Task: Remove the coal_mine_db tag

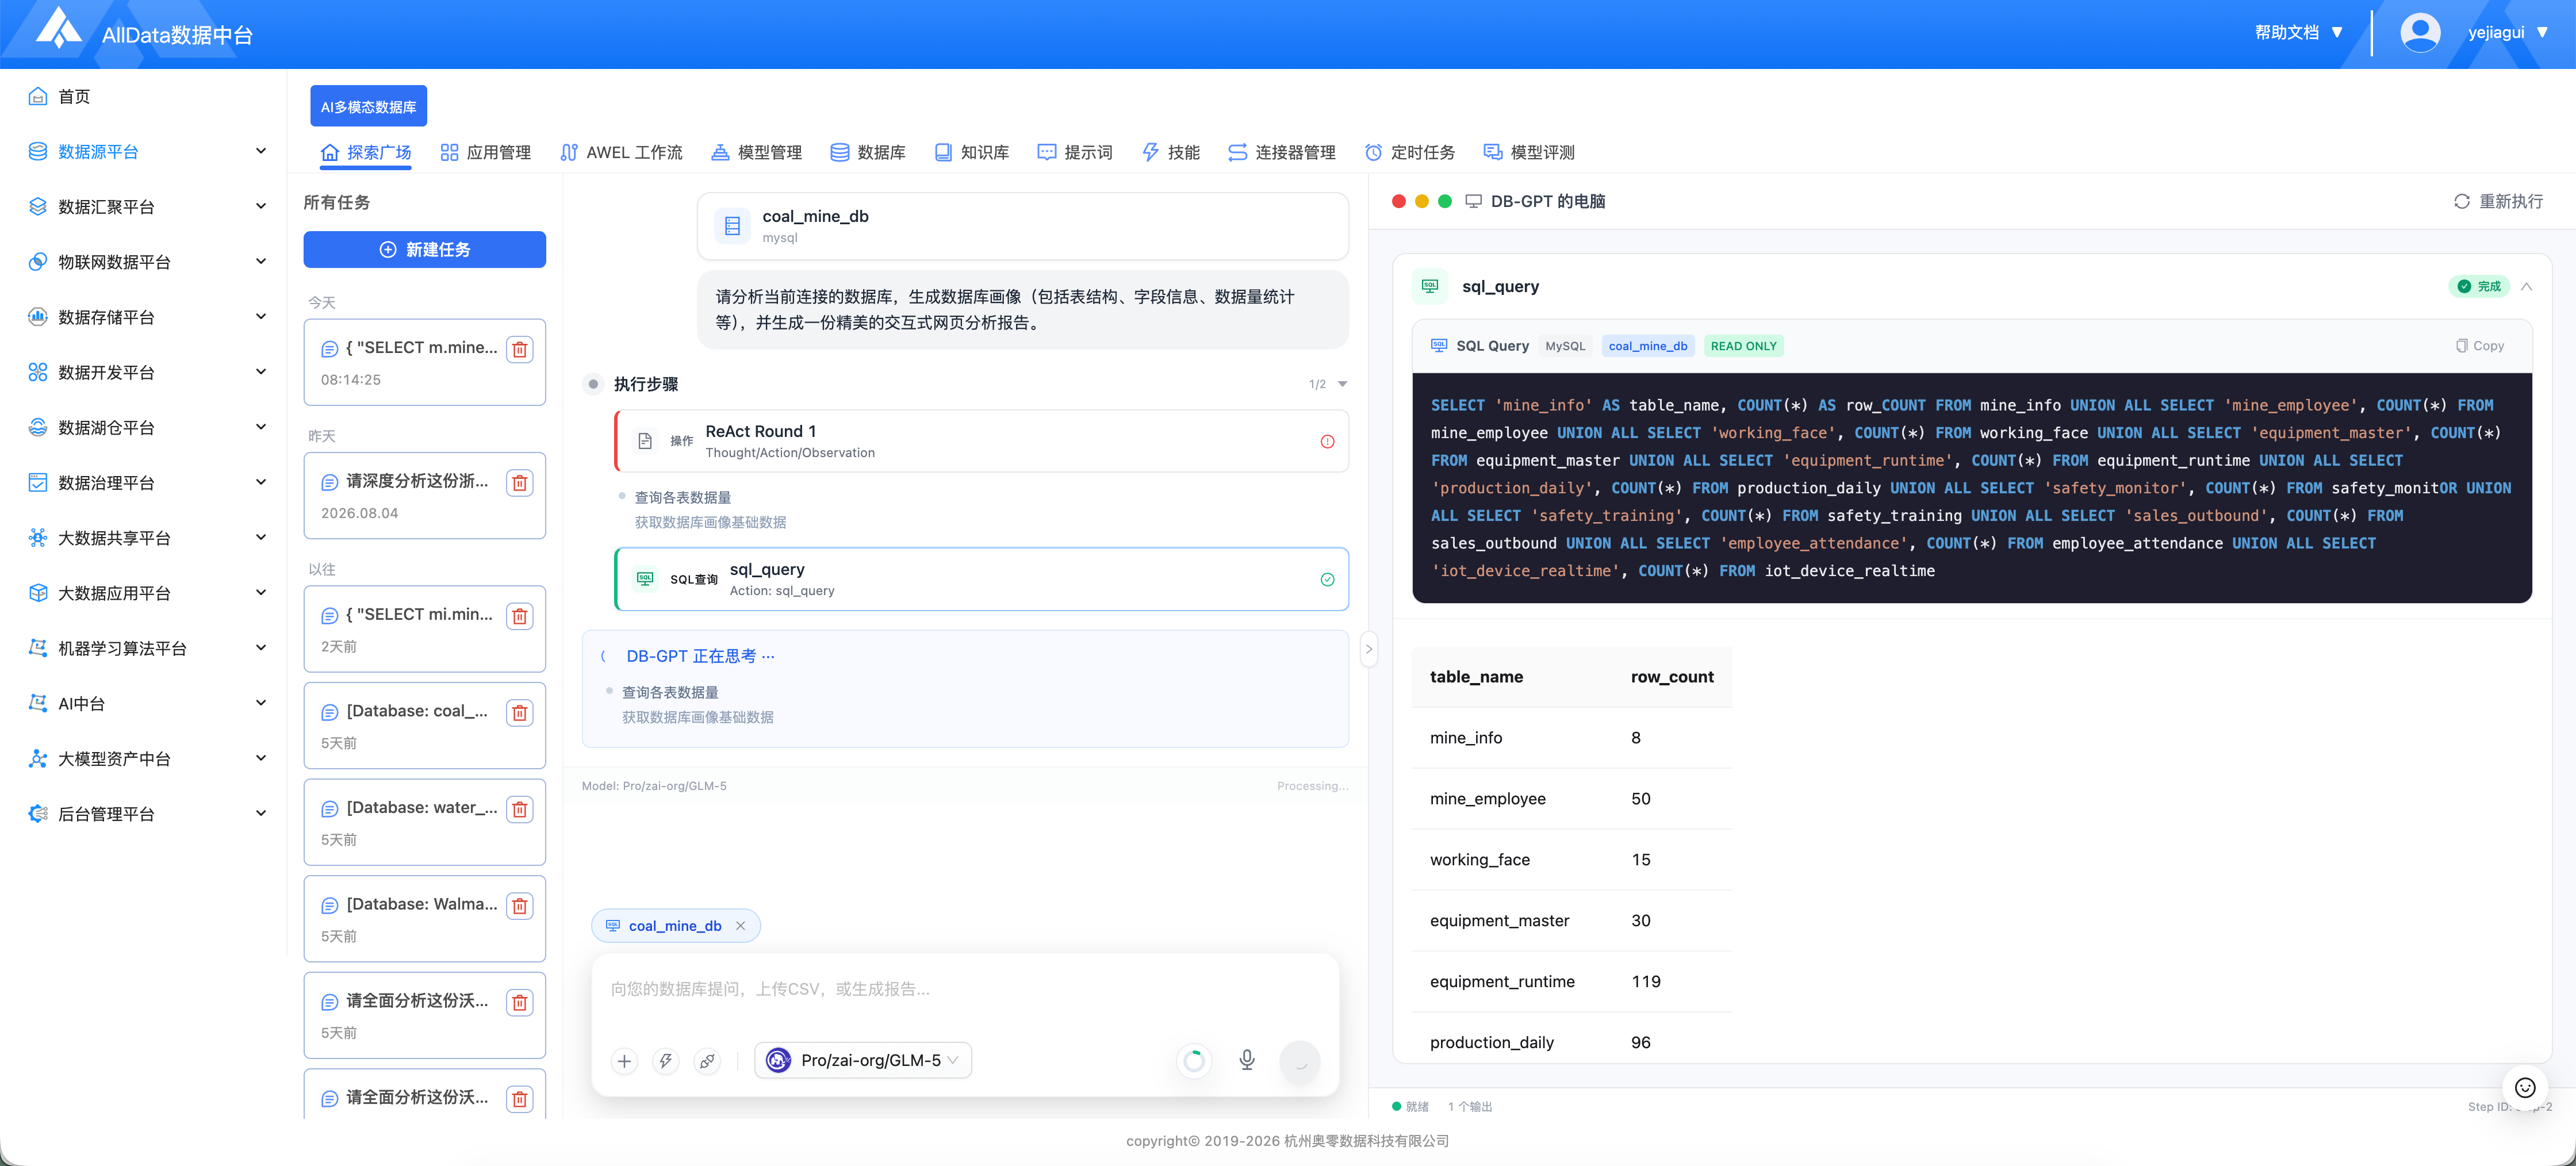Action: 740,926
